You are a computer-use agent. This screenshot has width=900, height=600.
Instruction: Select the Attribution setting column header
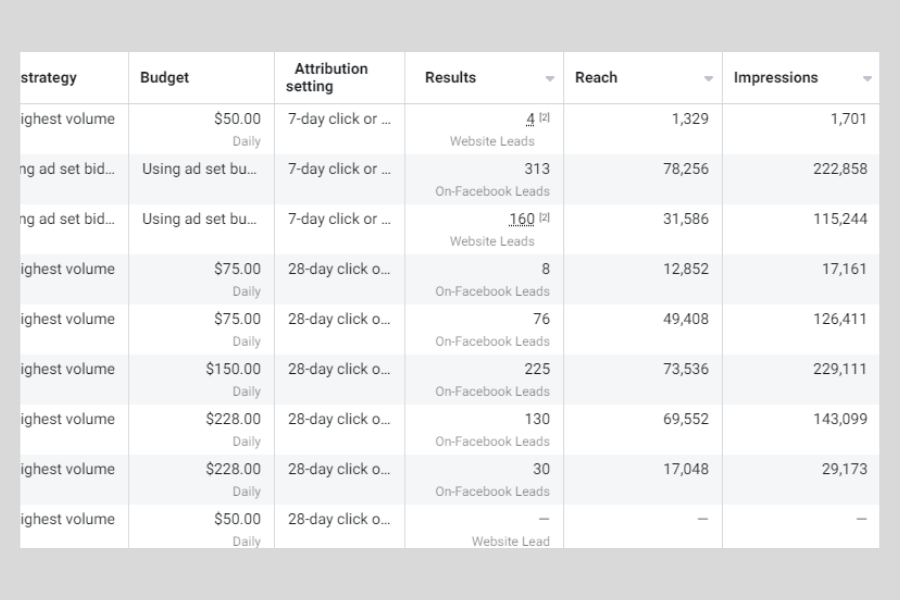click(330, 78)
